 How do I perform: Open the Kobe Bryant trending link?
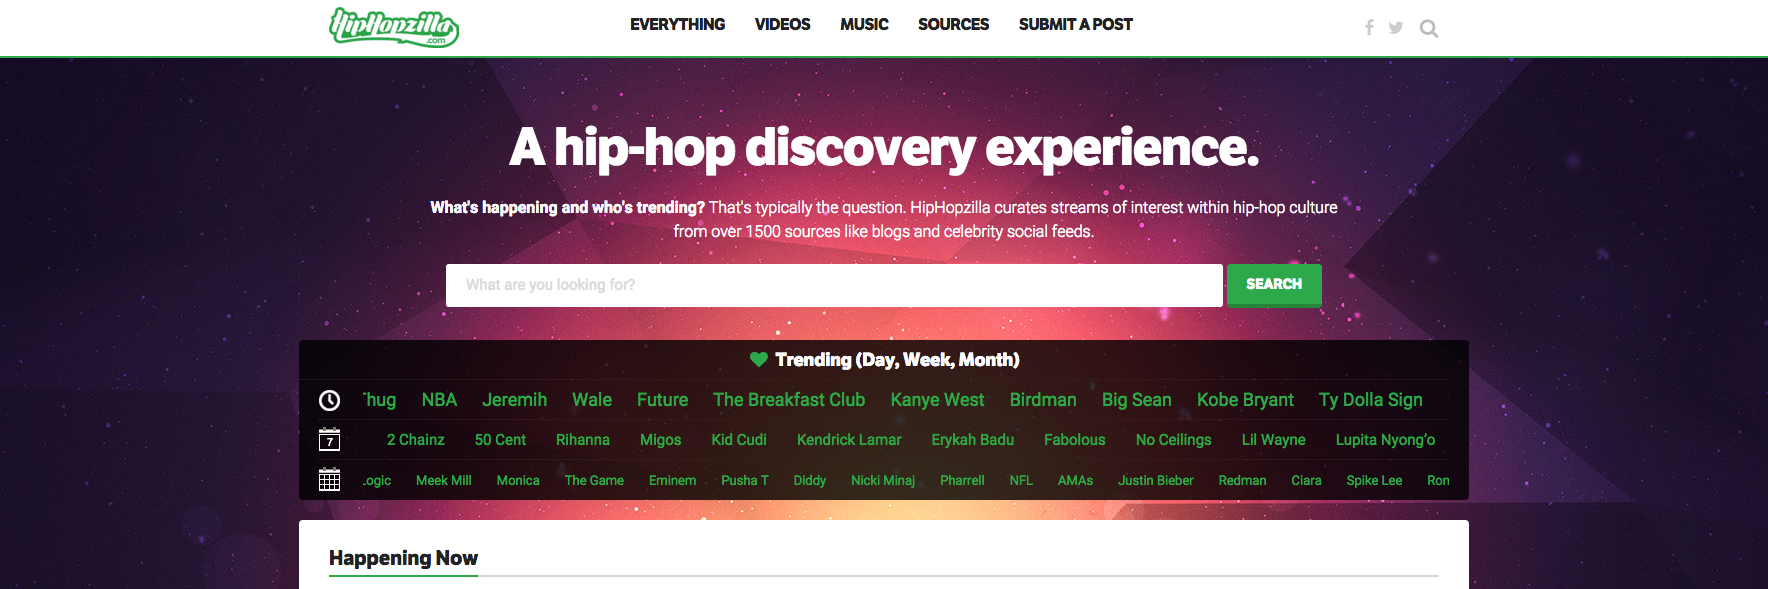pos(1245,400)
